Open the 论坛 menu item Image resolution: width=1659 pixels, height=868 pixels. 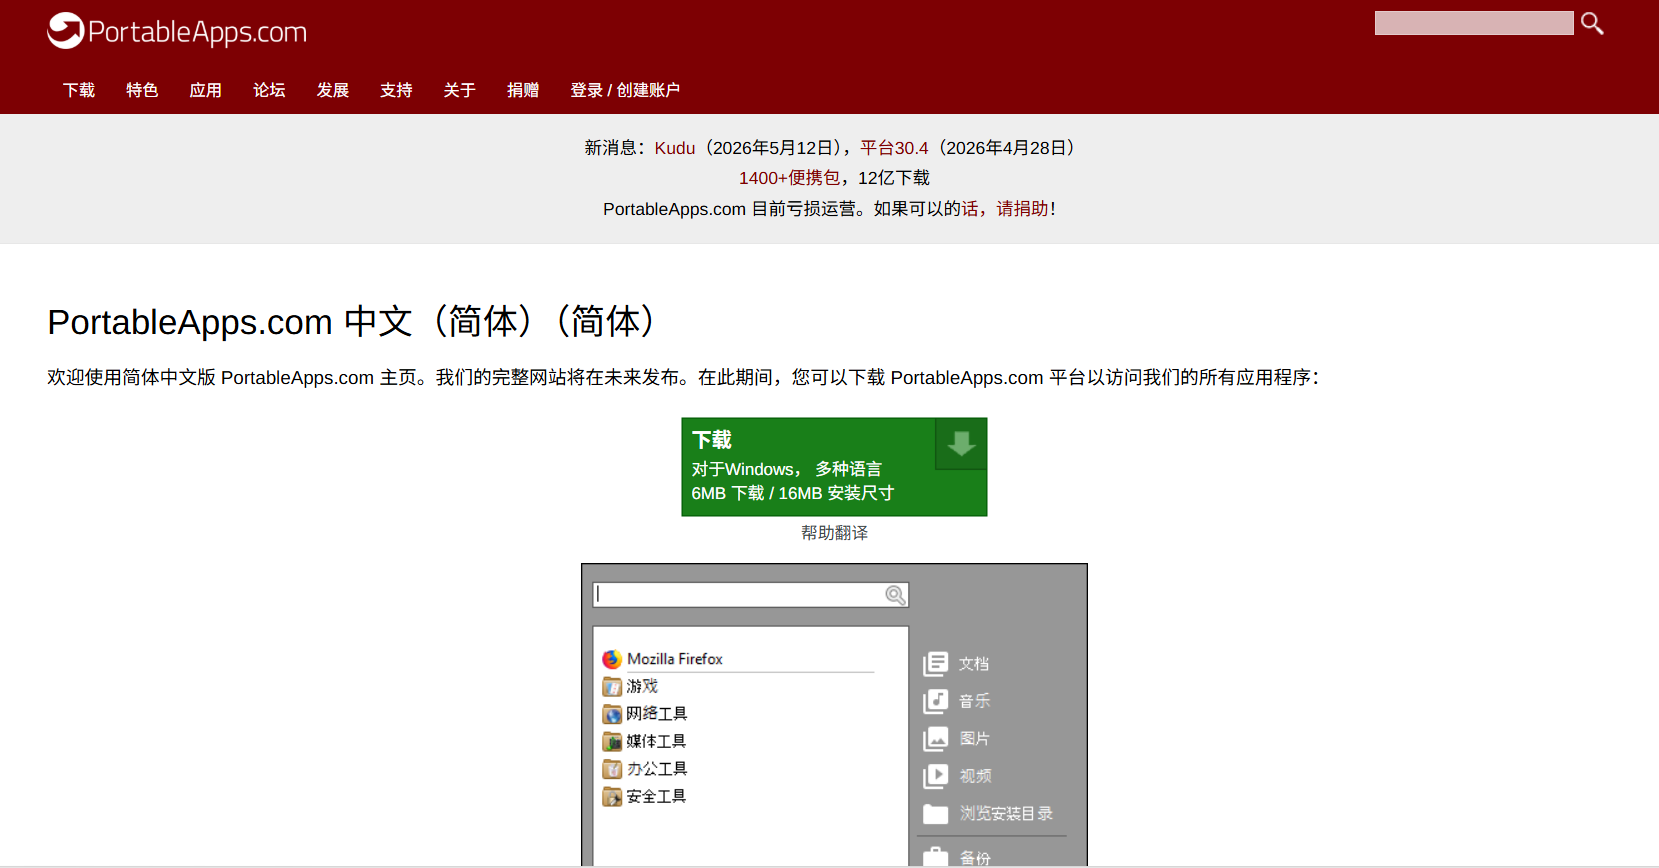tap(269, 90)
